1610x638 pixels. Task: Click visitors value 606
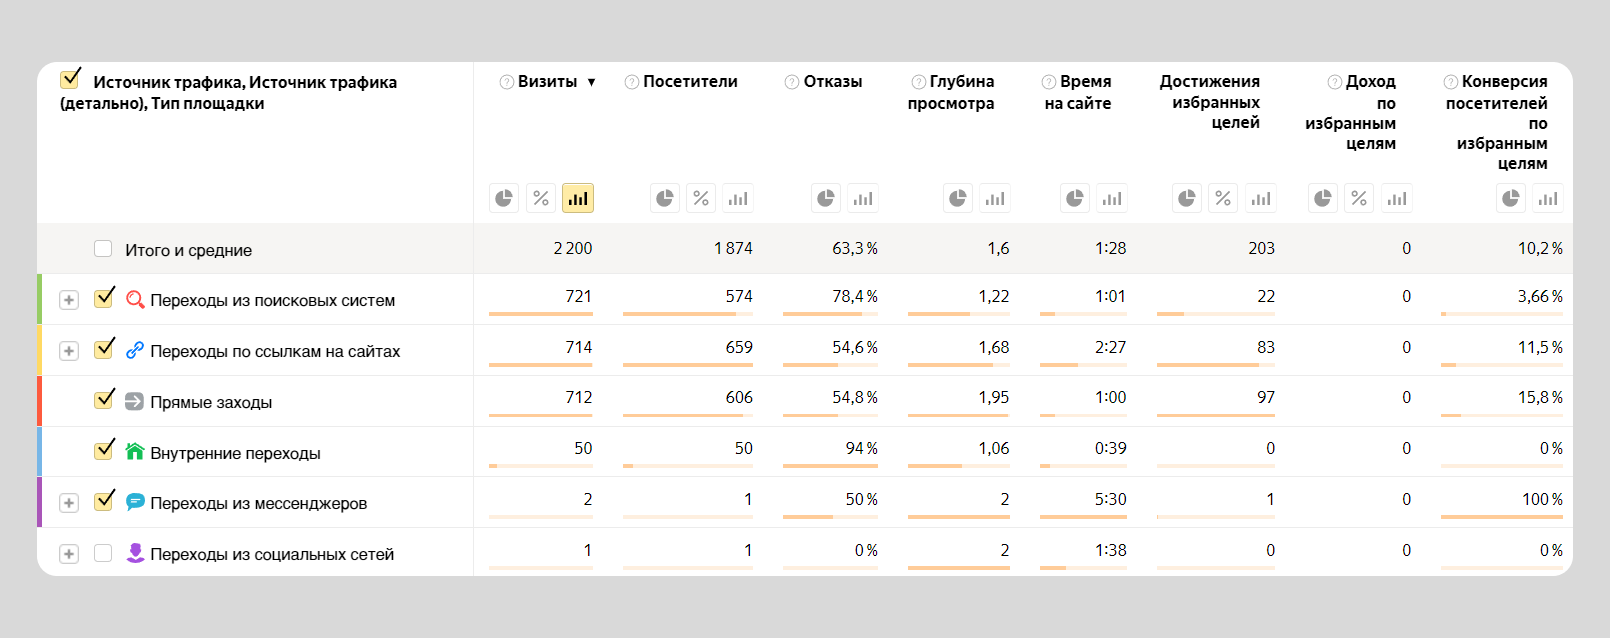739,397
